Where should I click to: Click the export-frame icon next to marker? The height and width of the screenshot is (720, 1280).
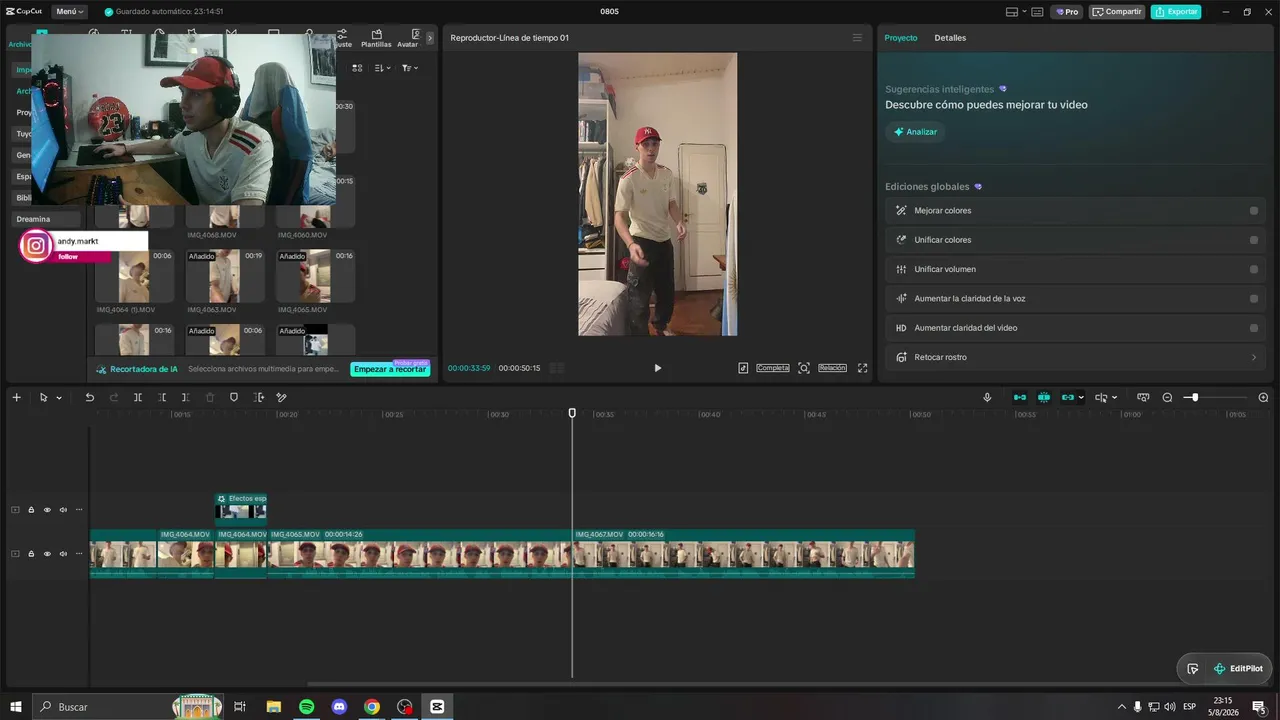tap(259, 397)
